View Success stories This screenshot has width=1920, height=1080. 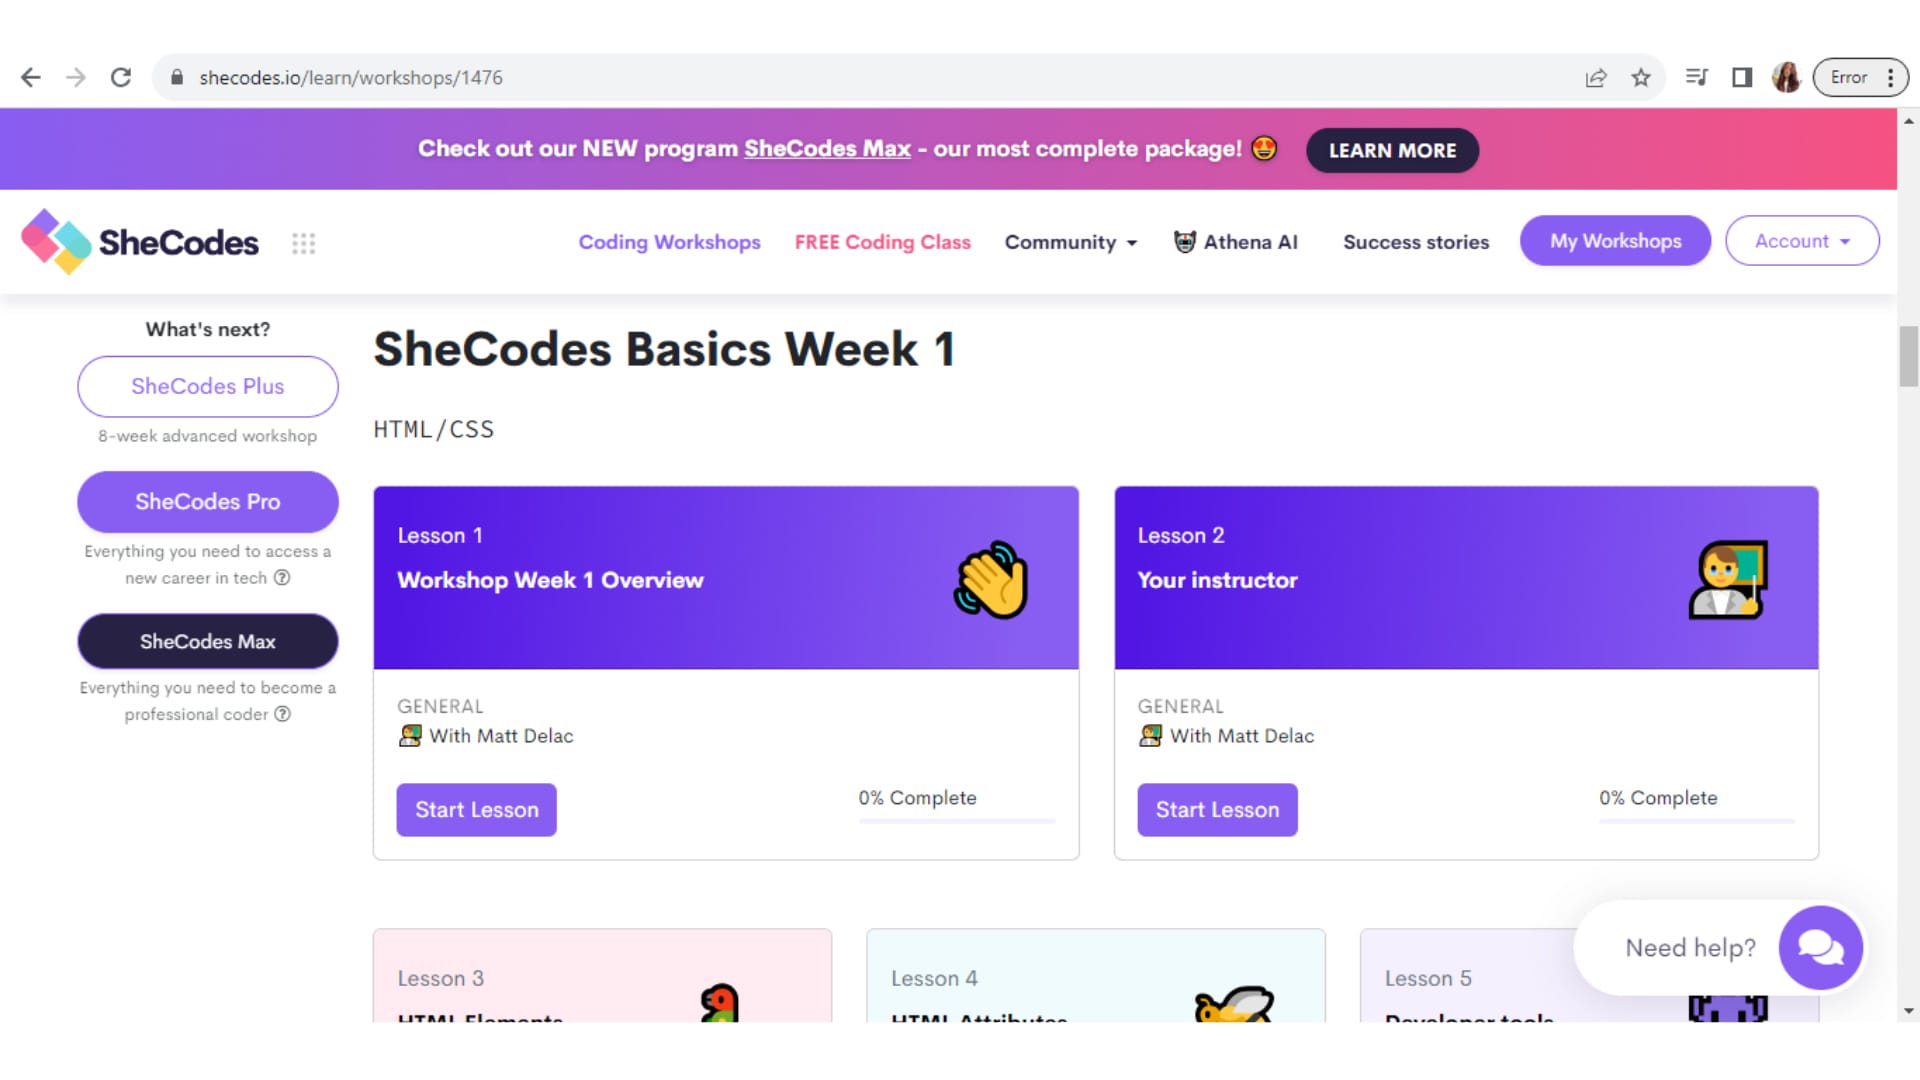tap(1416, 242)
